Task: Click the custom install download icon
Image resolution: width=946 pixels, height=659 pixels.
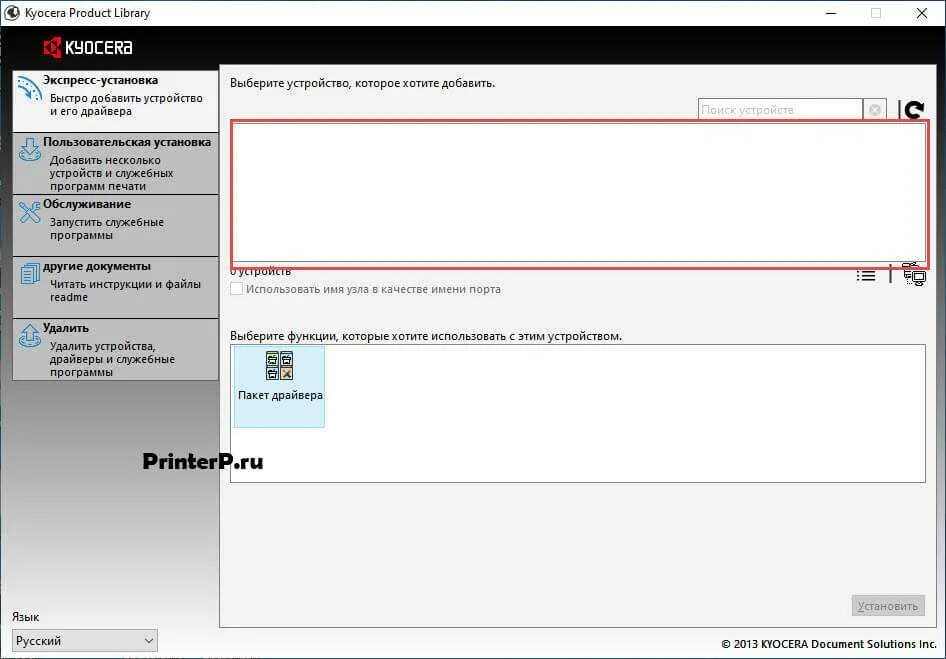Action: pos(30,150)
